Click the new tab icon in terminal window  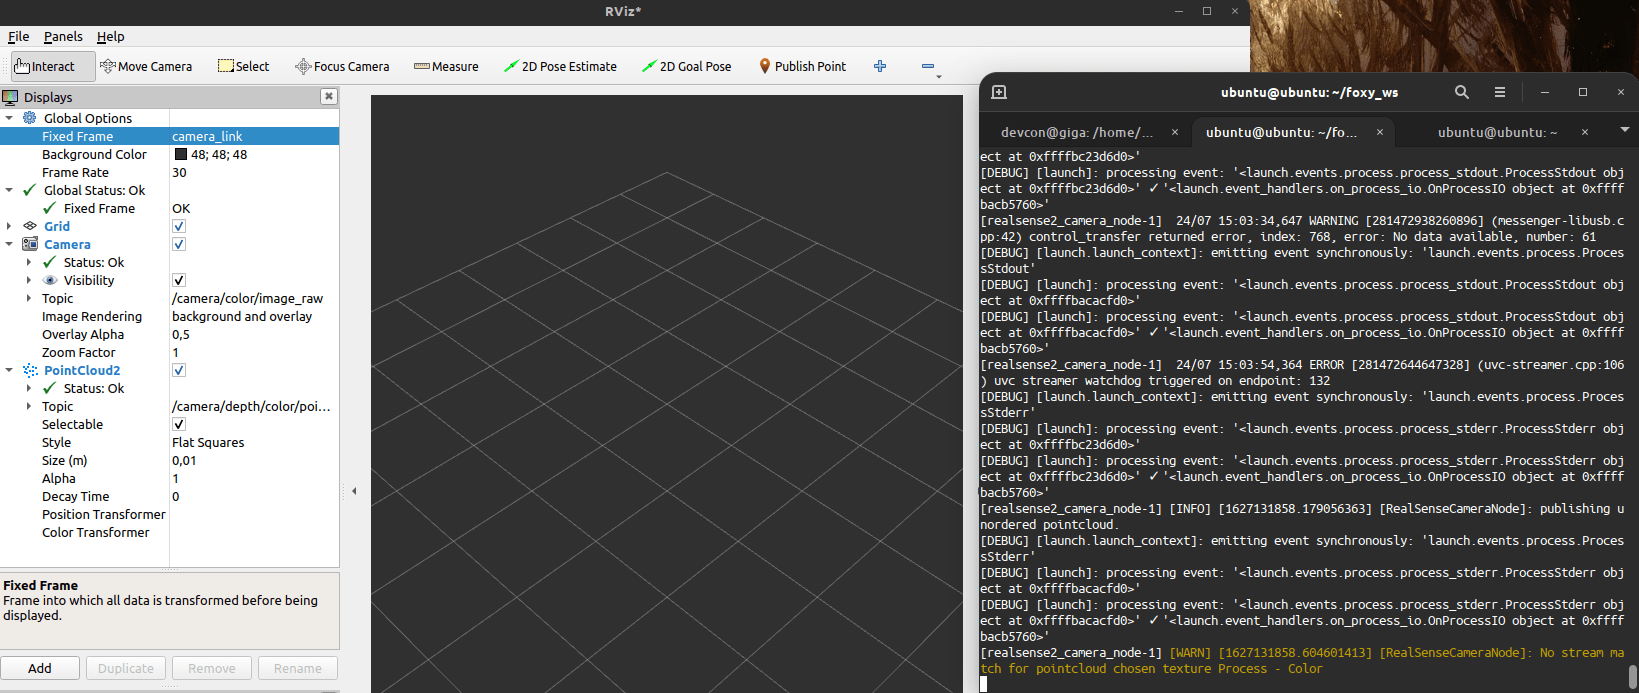click(x=998, y=92)
